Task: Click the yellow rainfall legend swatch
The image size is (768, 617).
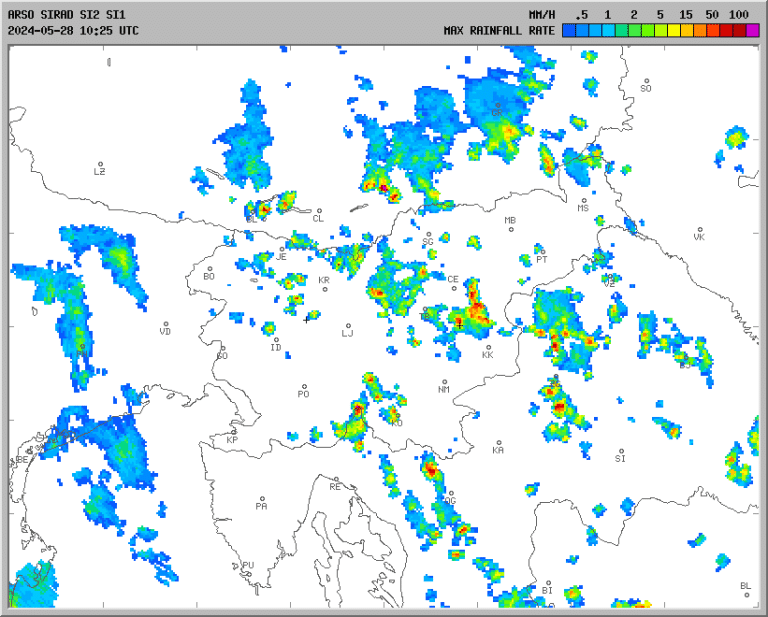Action: click(674, 30)
